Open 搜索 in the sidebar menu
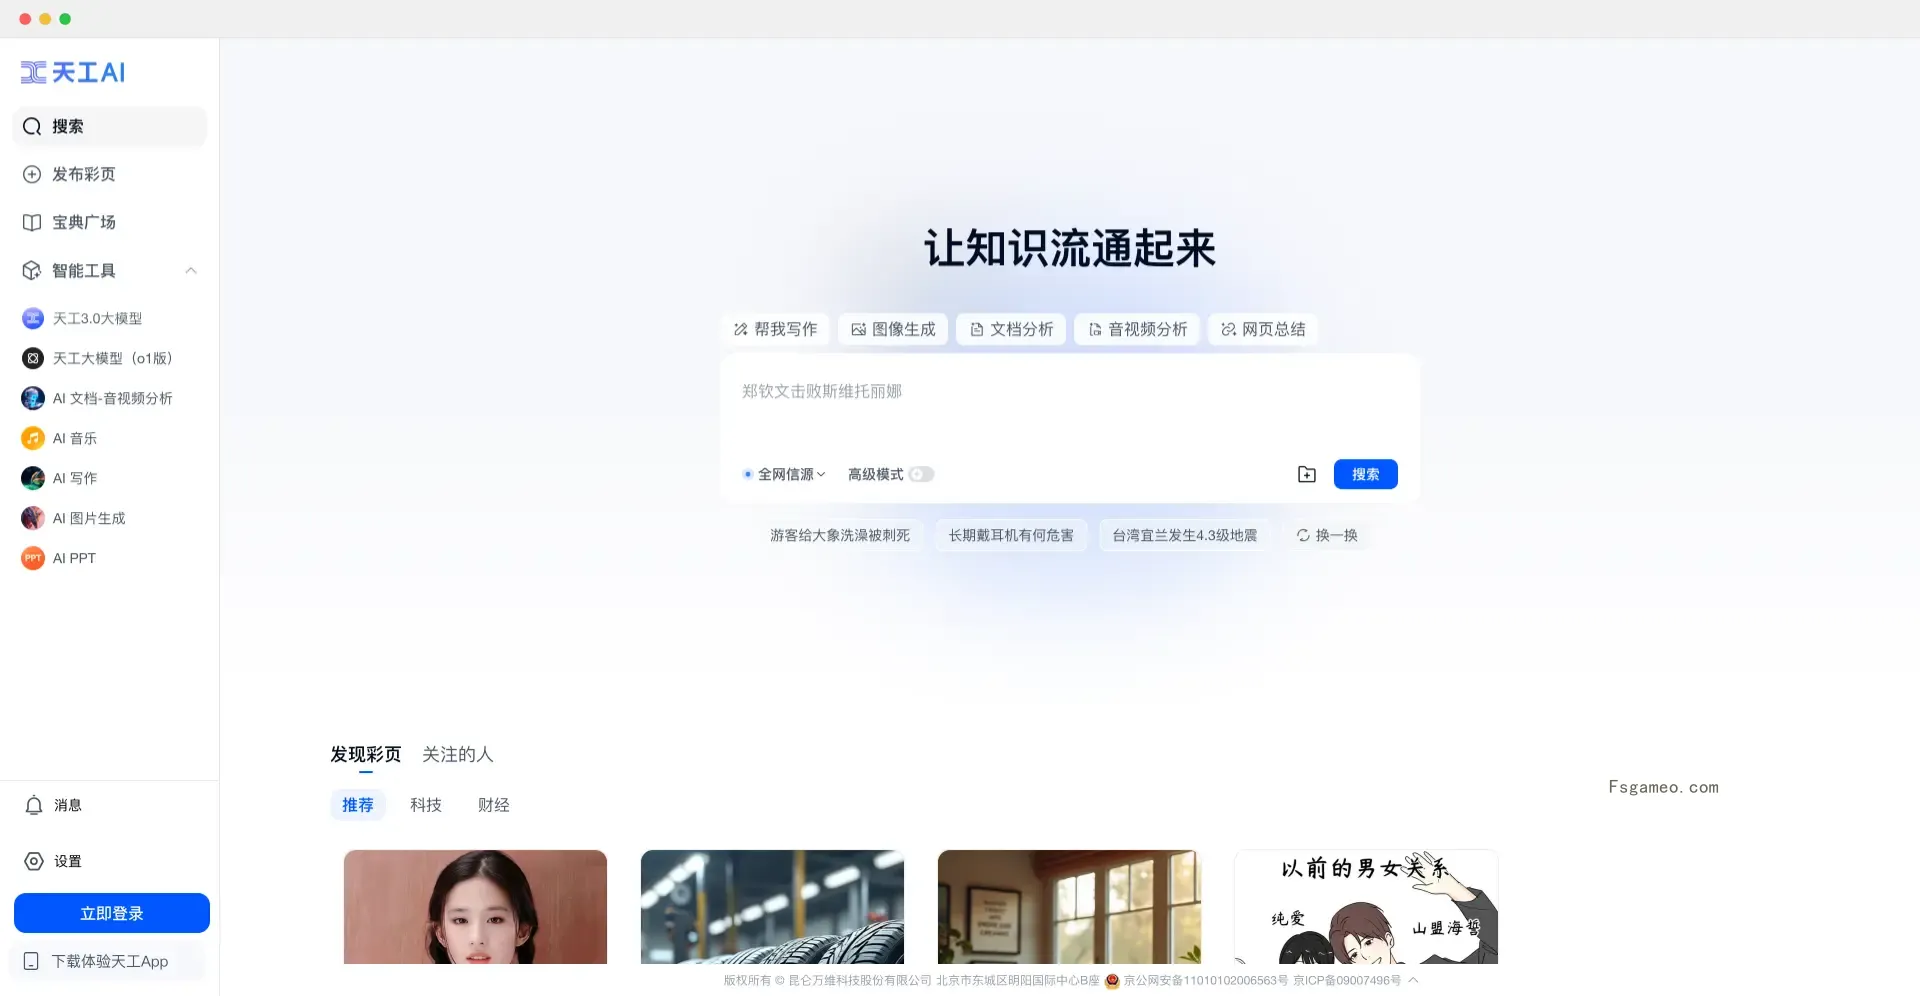Screen dimensions: 1920x996 pos(110,126)
